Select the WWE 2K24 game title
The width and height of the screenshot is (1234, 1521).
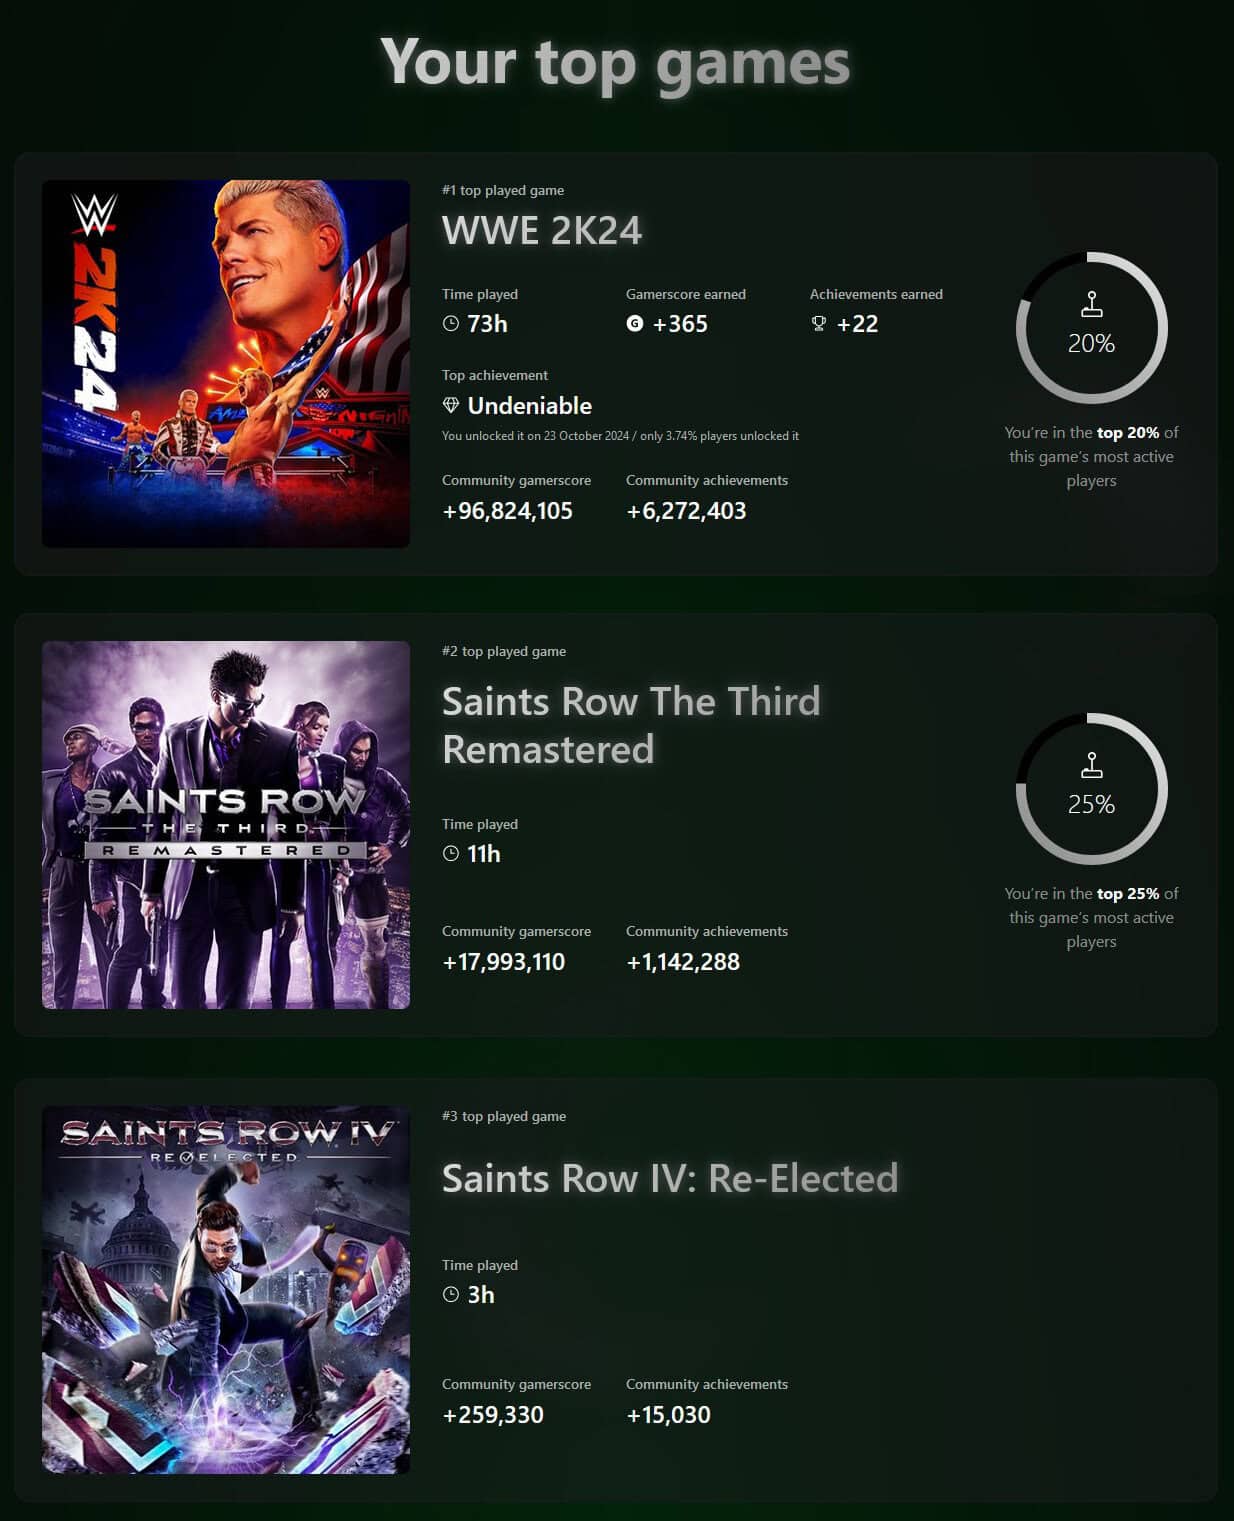coord(542,231)
